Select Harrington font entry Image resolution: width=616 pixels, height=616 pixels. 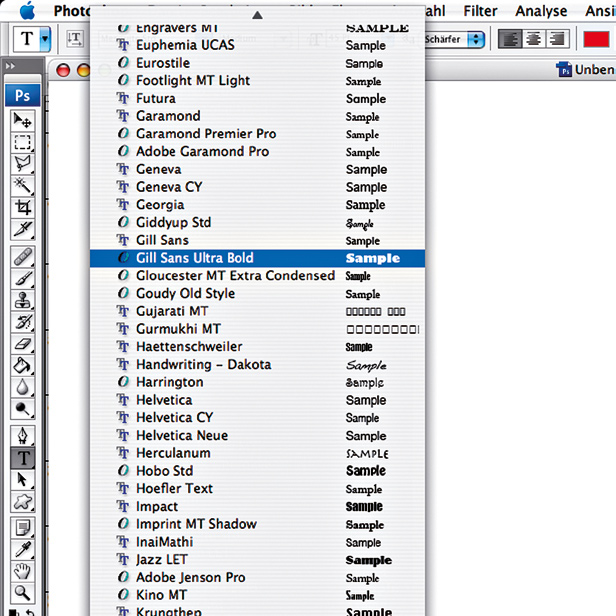coord(257,382)
